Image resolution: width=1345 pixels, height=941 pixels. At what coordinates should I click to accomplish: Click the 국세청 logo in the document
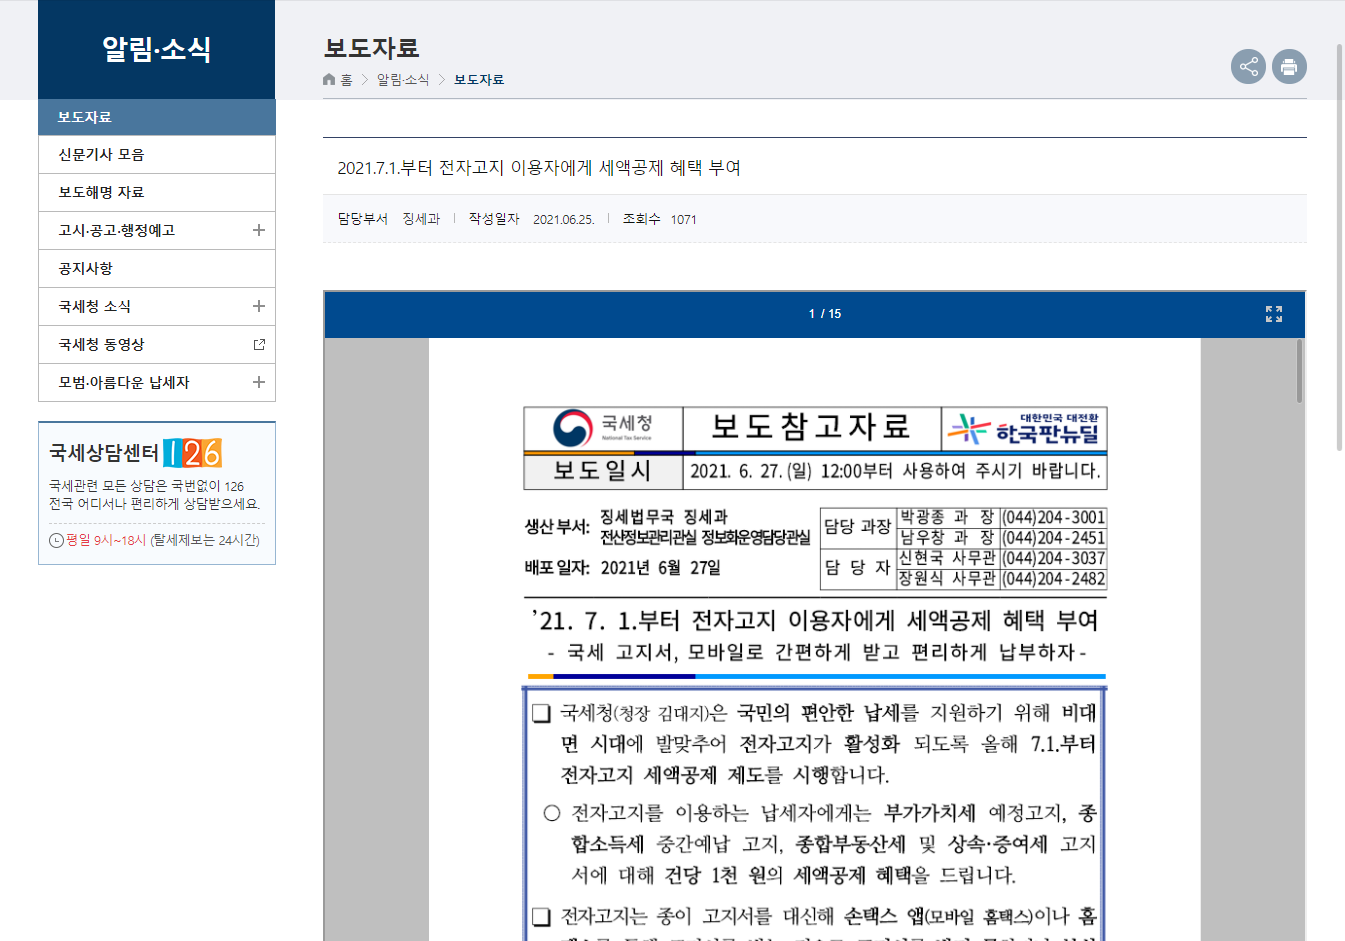point(603,429)
